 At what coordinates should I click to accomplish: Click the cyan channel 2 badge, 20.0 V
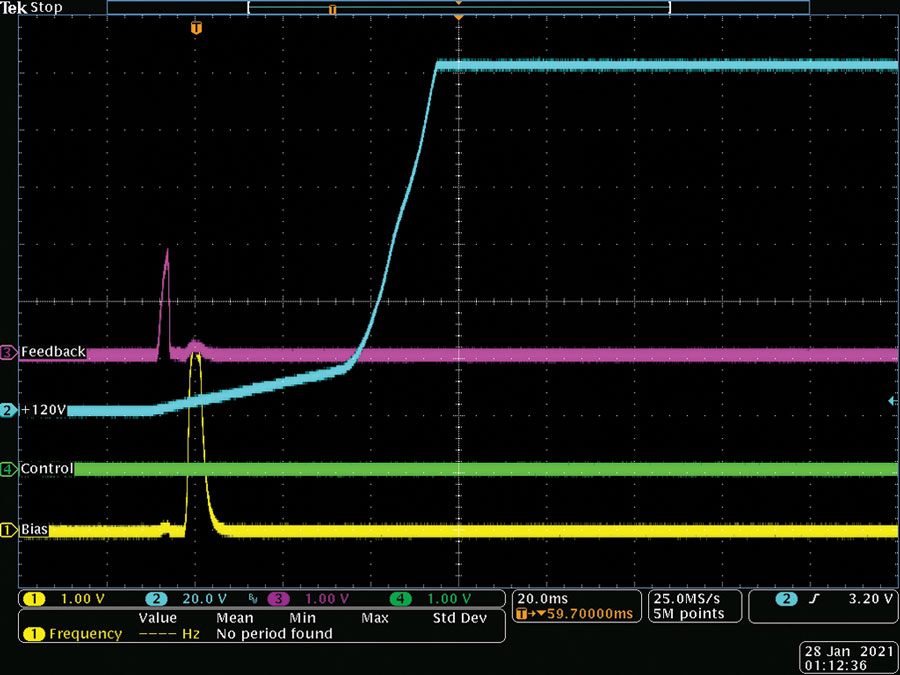188,599
